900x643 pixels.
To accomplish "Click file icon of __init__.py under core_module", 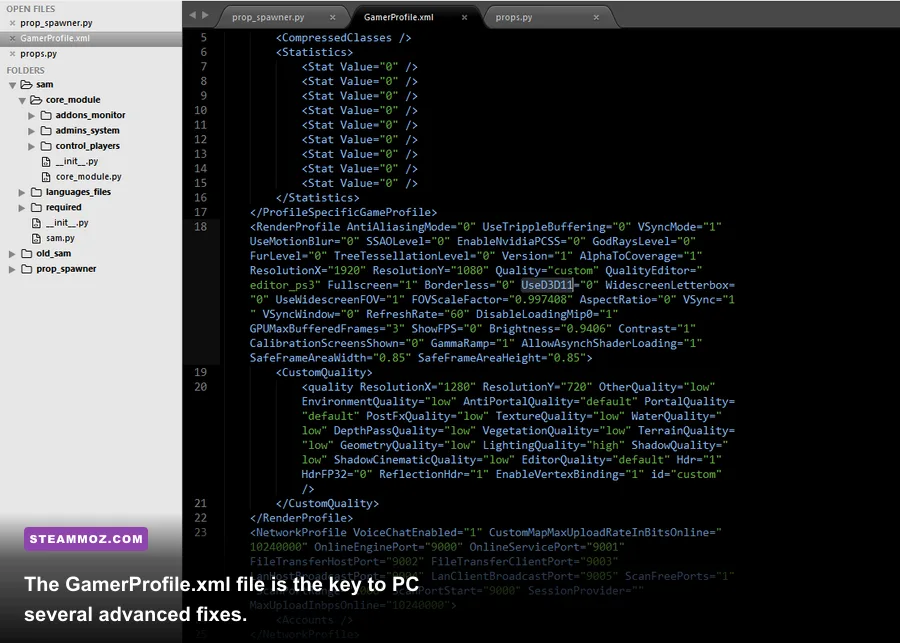I will point(46,161).
